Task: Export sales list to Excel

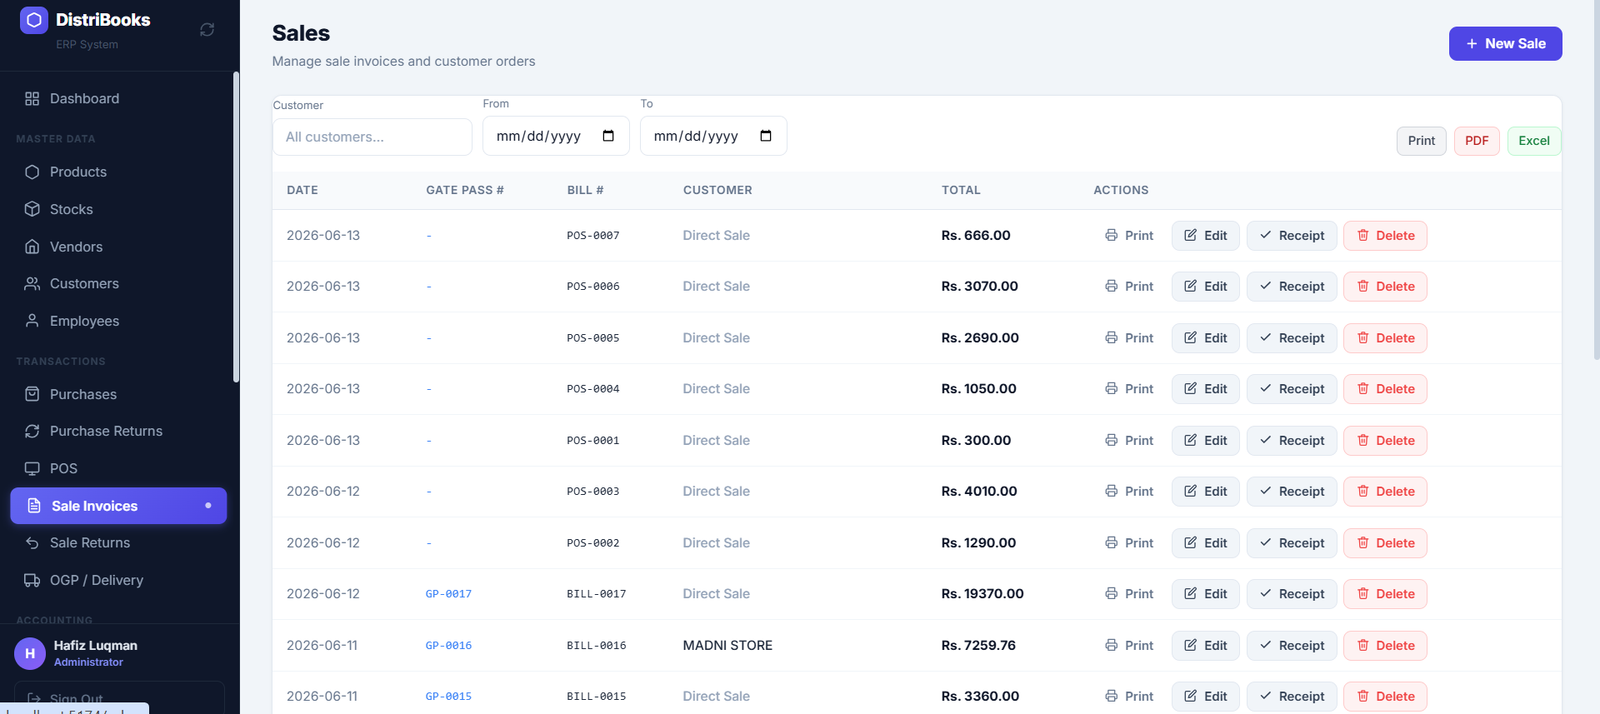Action: click(1534, 141)
